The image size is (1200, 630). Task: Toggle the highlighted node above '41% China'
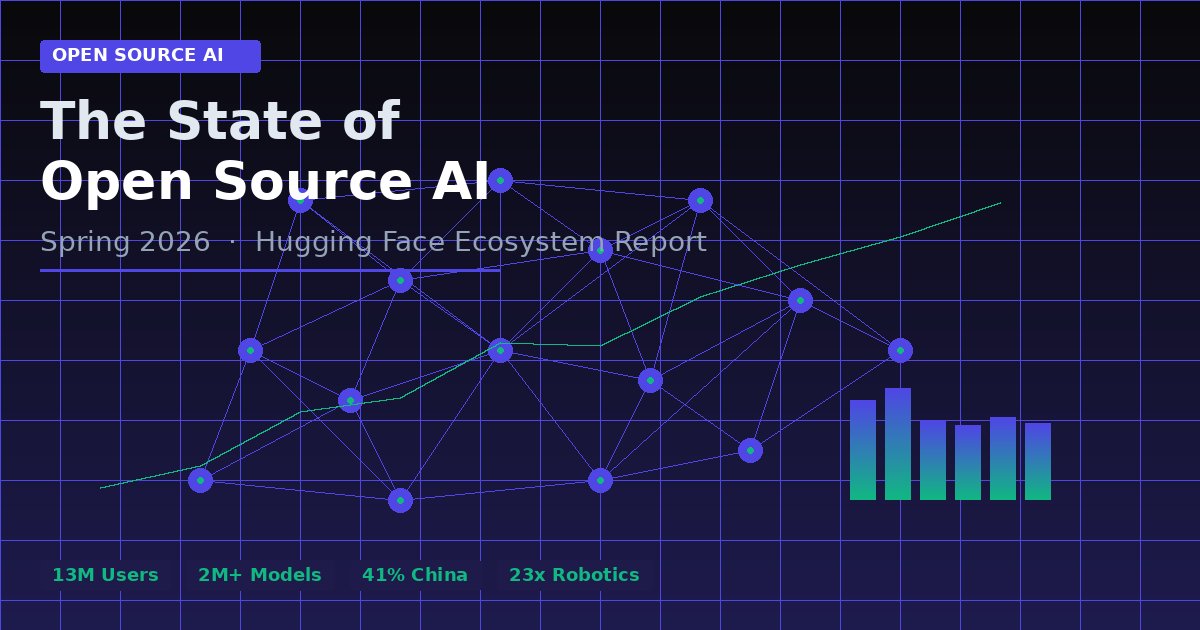coord(399,499)
